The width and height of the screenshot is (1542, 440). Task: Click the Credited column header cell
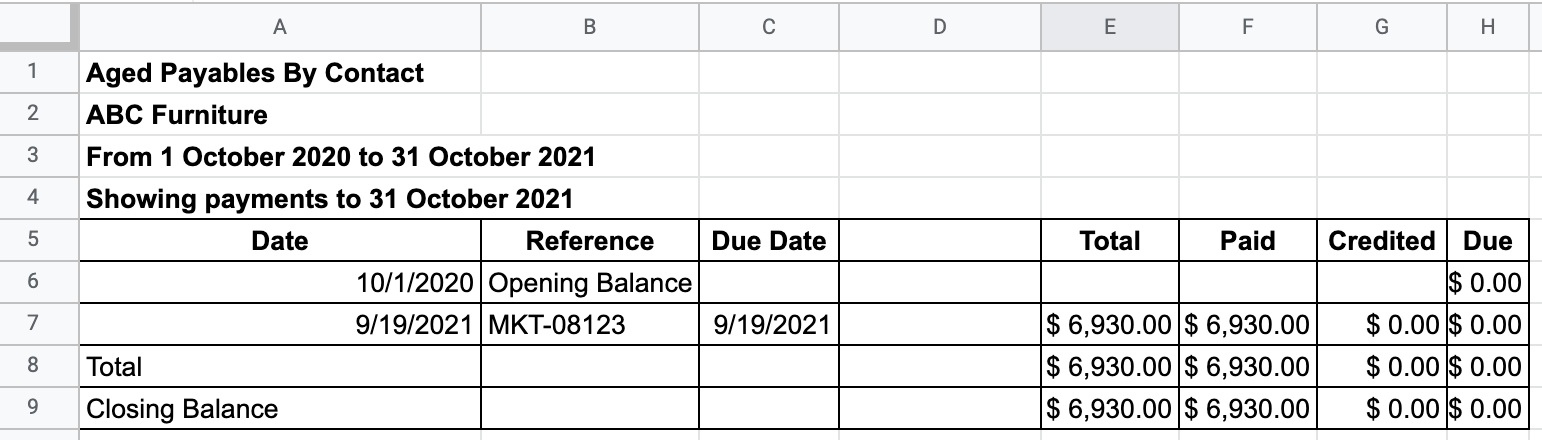pos(1381,241)
